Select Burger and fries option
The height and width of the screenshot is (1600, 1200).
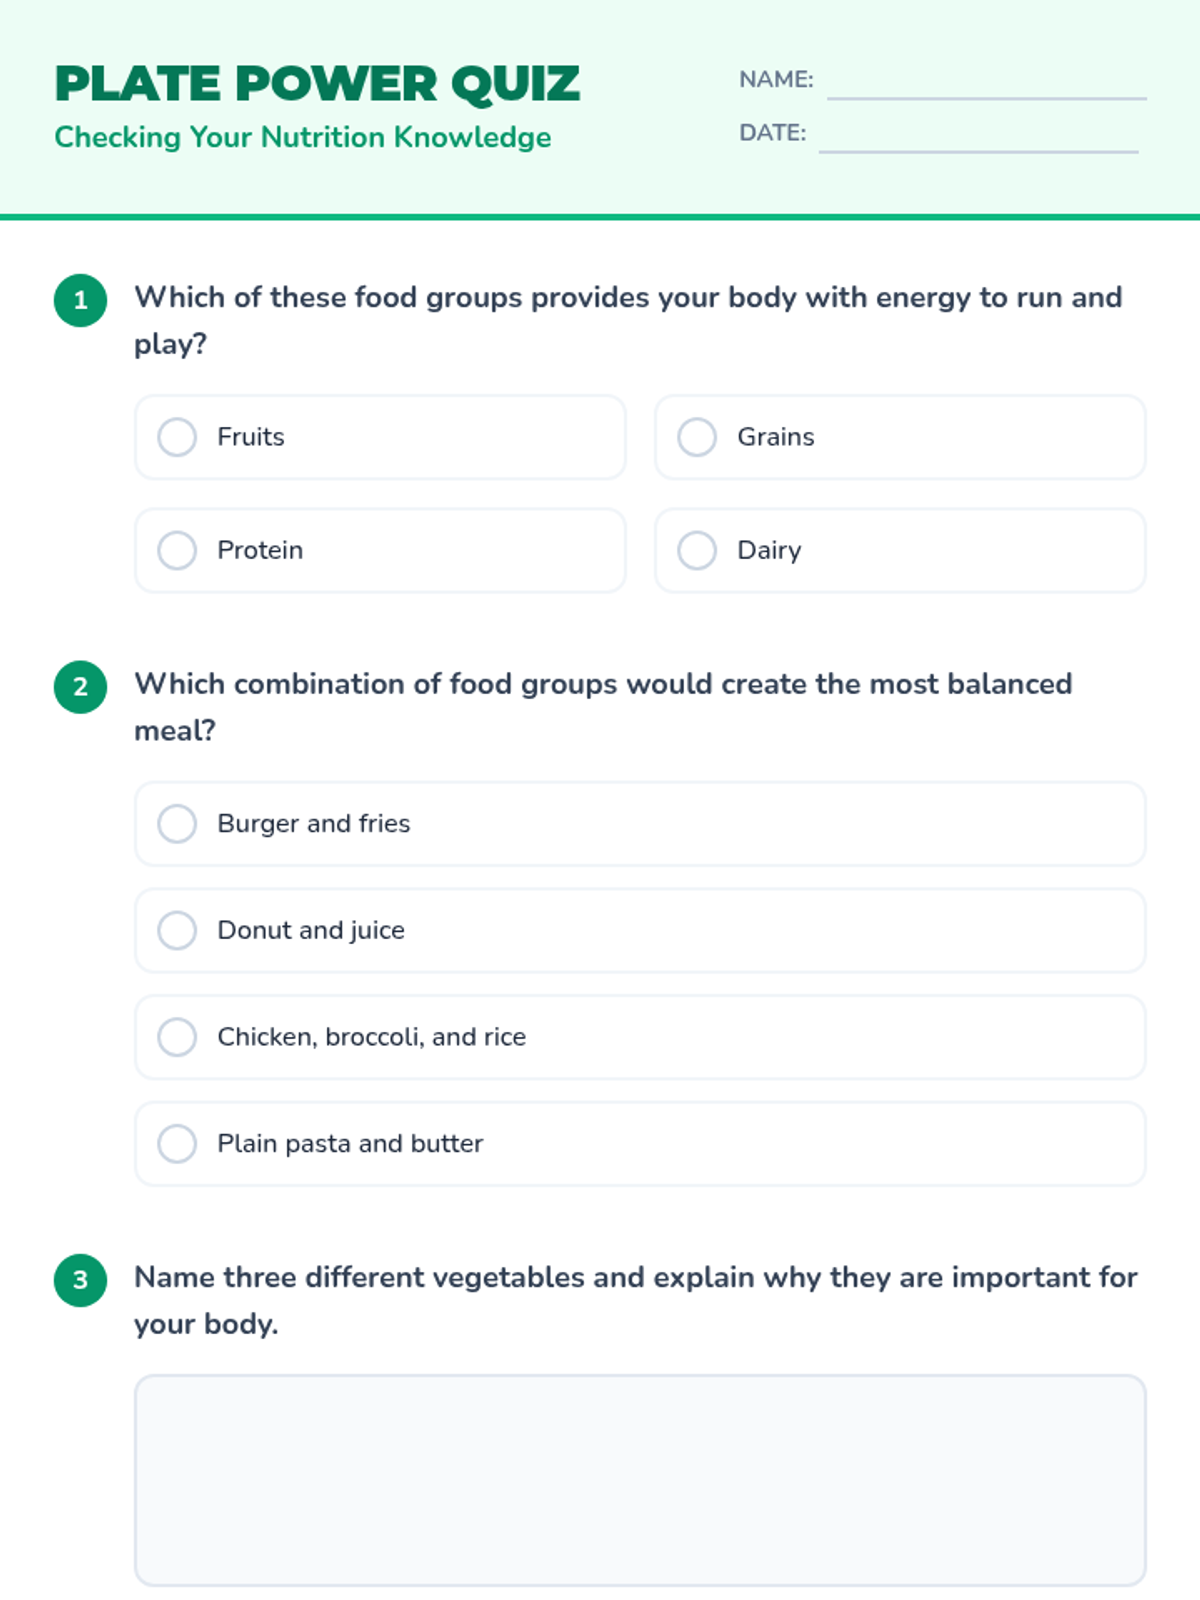pyautogui.click(x=640, y=824)
